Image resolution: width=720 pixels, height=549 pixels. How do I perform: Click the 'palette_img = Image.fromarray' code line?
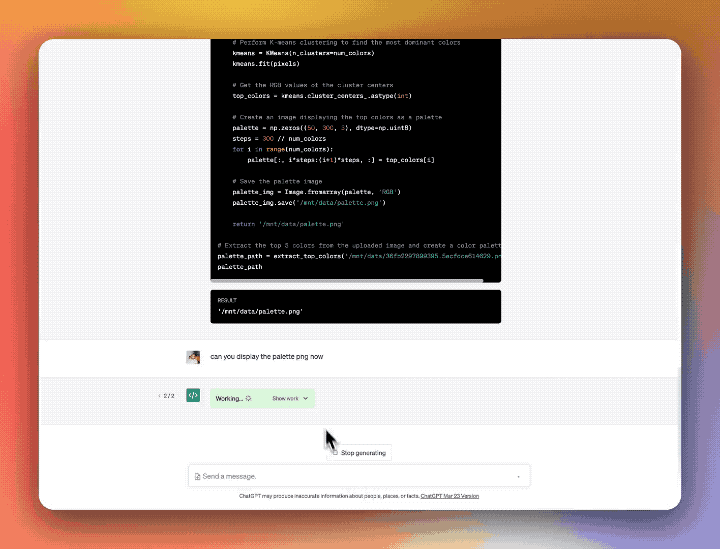coord(316,192)
